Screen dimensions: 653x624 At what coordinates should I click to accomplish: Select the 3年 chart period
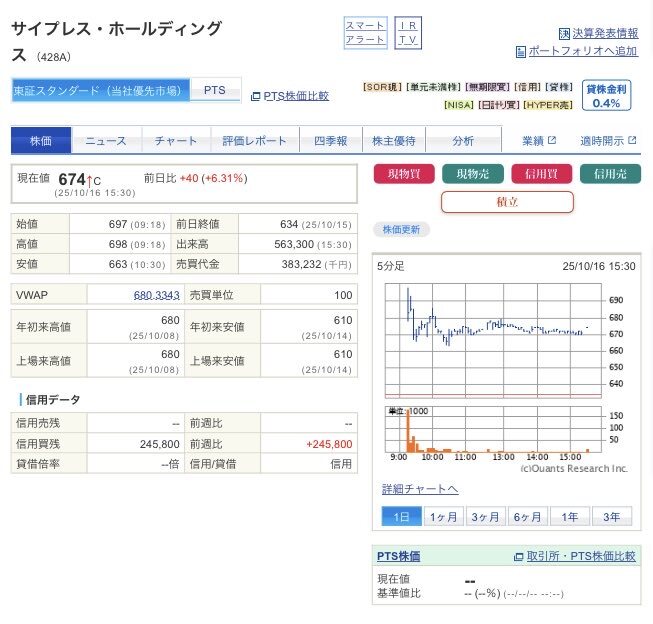(x=612, y=517)
